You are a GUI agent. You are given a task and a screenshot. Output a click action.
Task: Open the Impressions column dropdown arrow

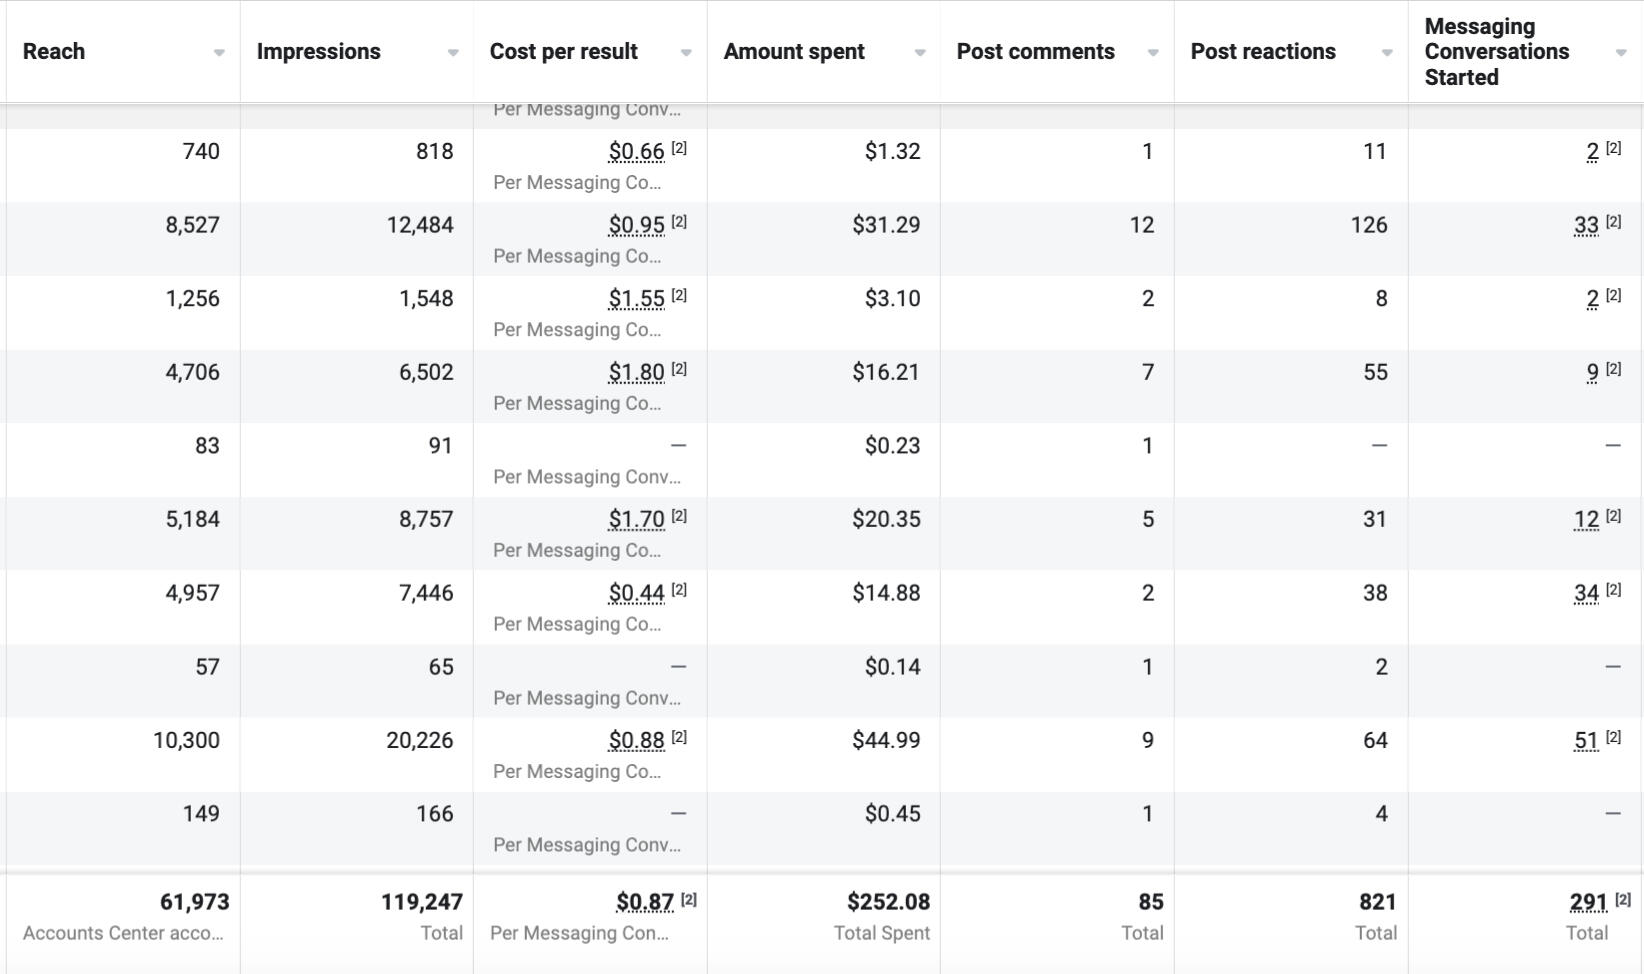pos(453,53)
